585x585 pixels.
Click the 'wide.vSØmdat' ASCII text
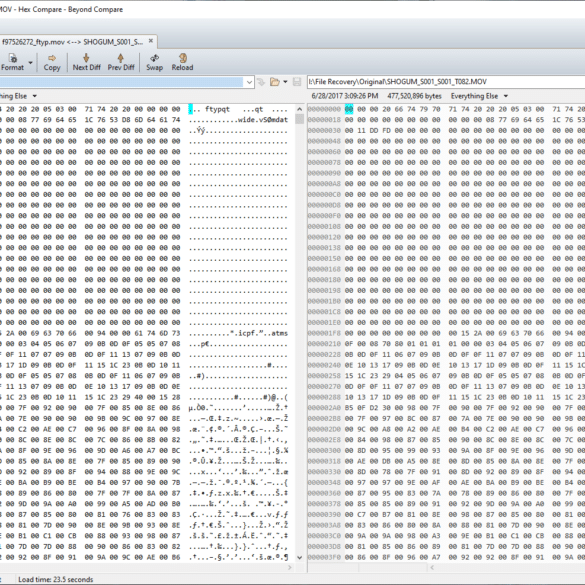(x=263, y=120)
